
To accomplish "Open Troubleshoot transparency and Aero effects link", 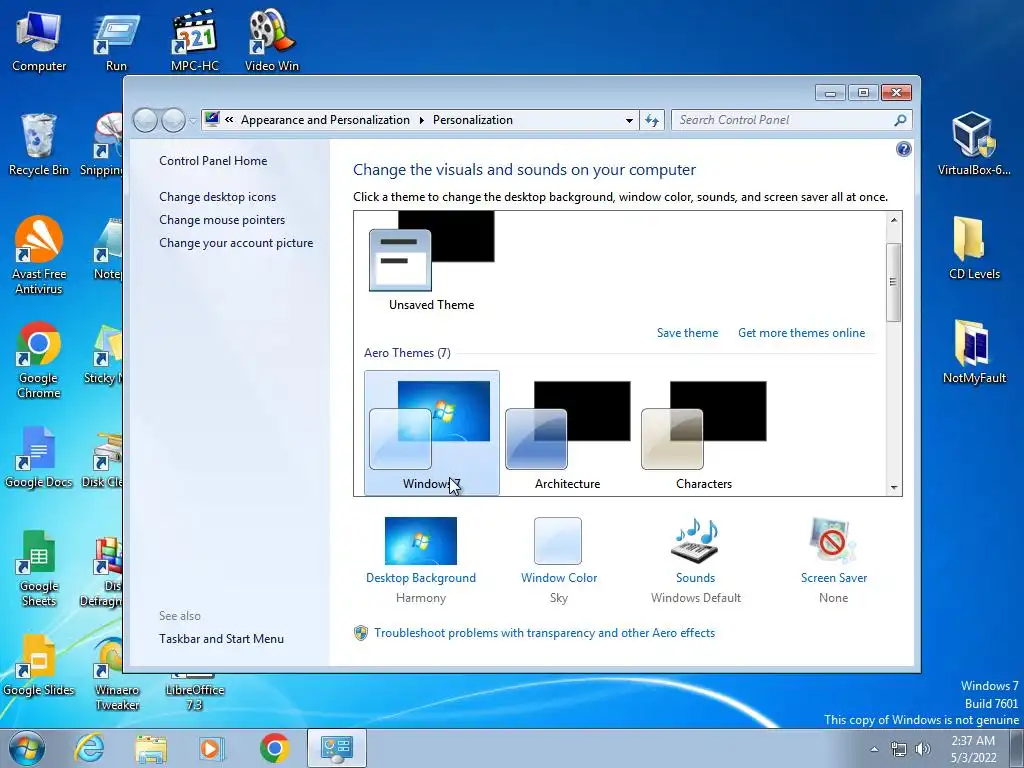I will pyautogui.click(x=544, y=633).
